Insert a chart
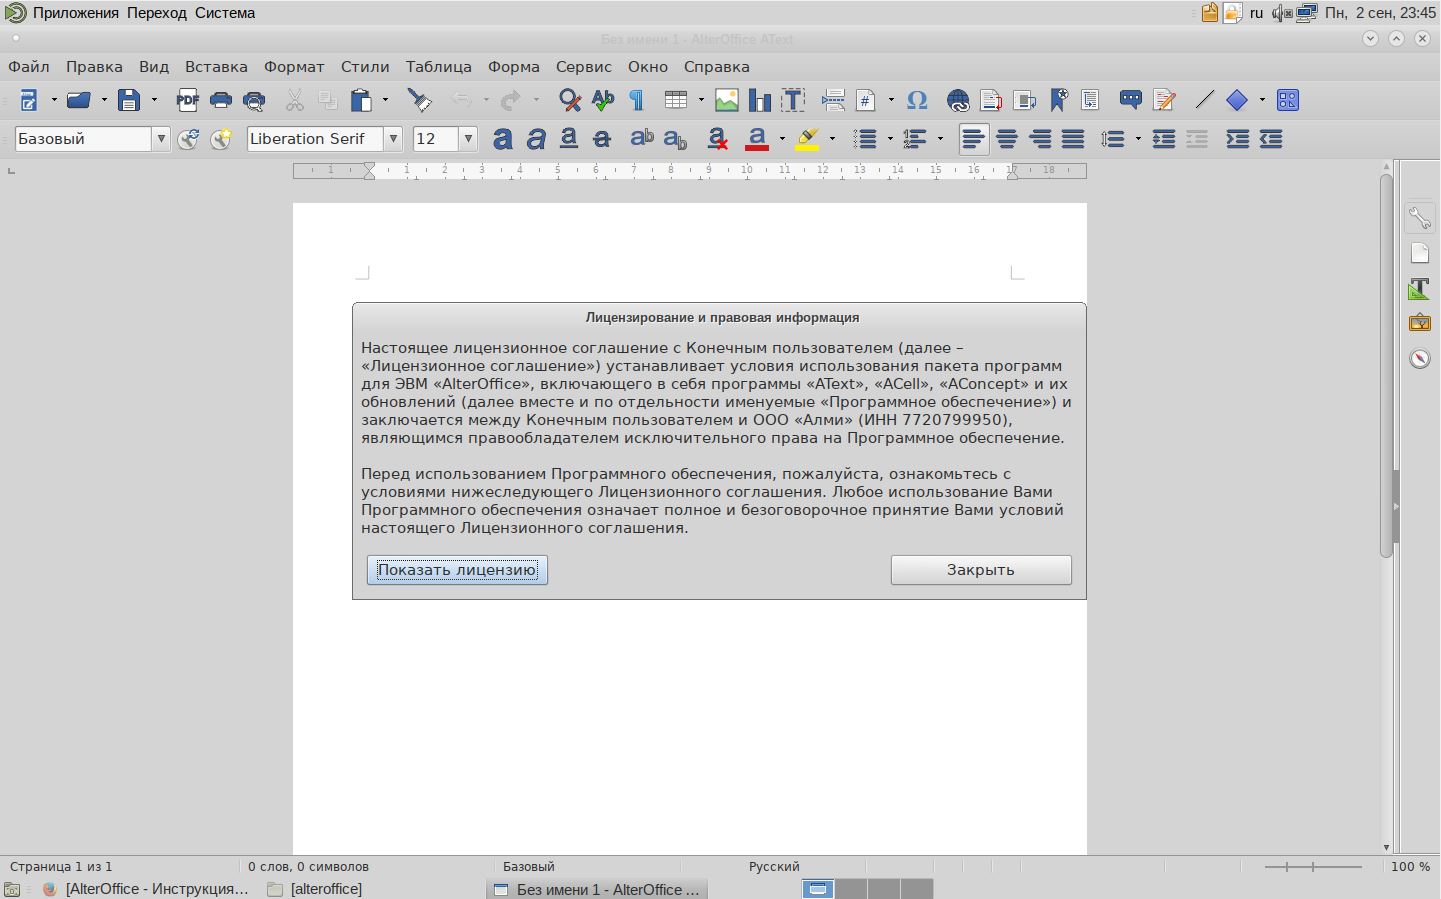 760,100
